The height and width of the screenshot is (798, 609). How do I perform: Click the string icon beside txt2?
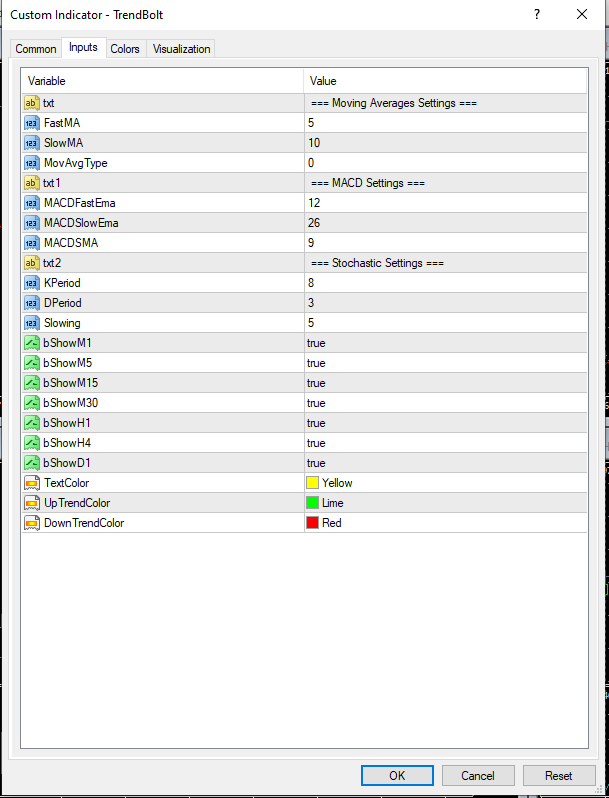pos(32,263)
